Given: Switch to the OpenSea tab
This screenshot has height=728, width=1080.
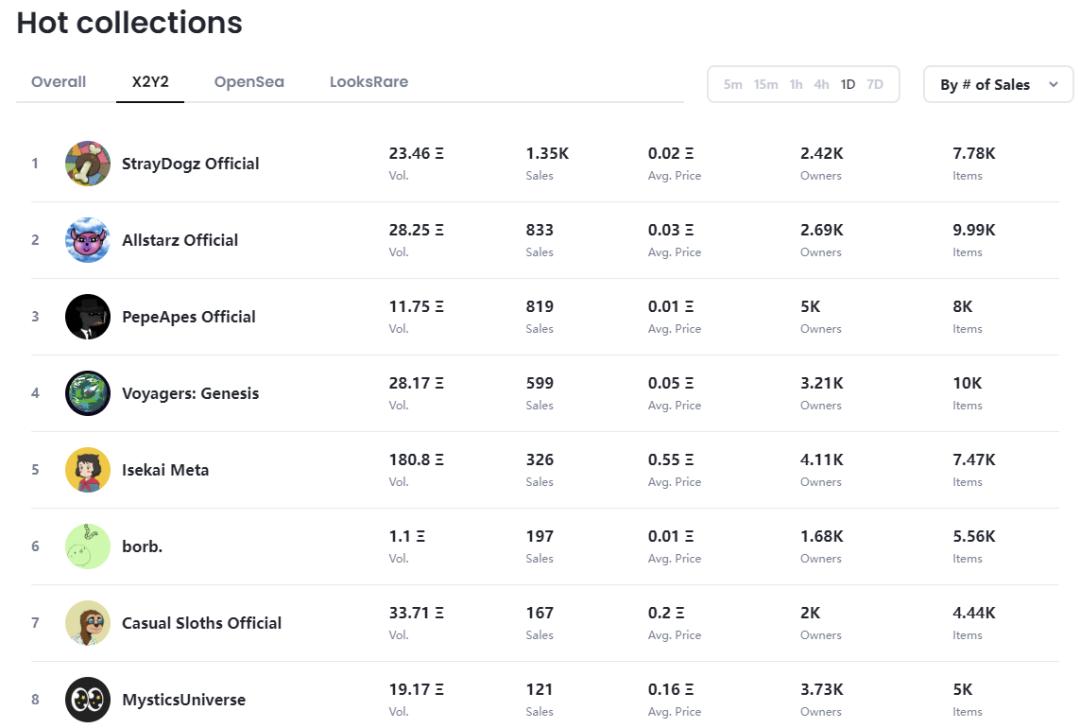Looking at the screenshot, I should pos(249,82).
